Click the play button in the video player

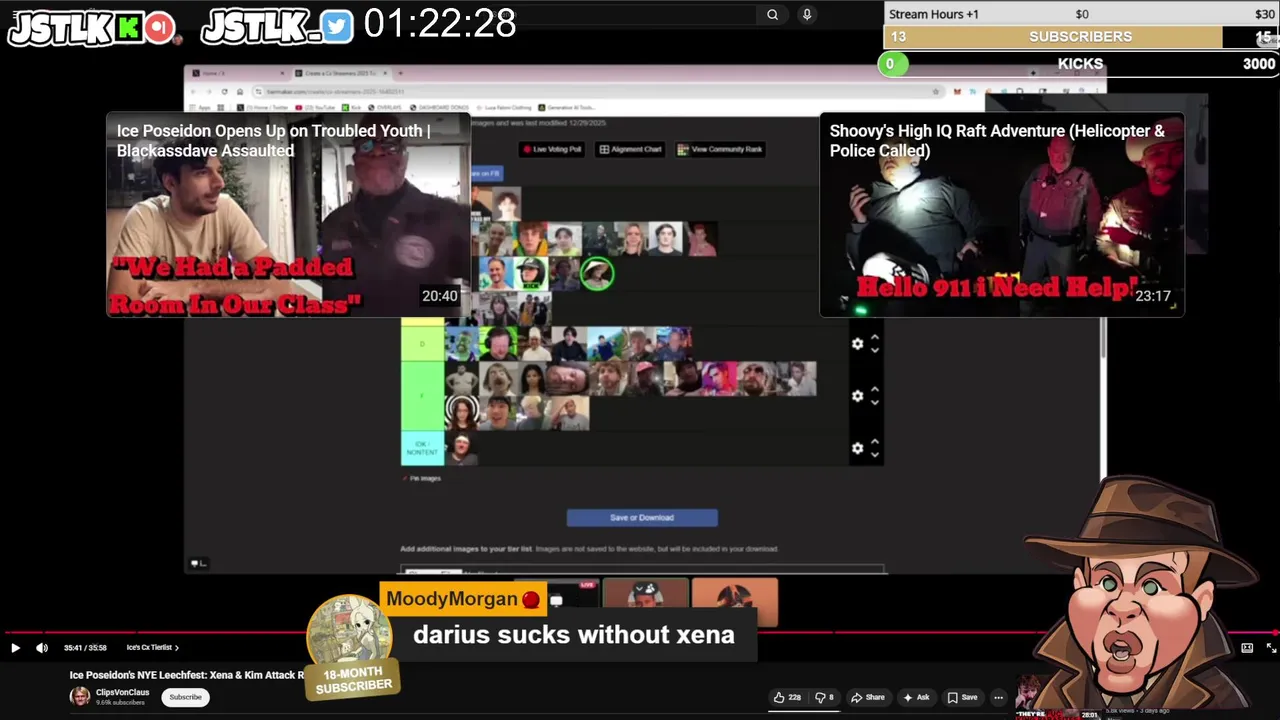coord(15,648)
